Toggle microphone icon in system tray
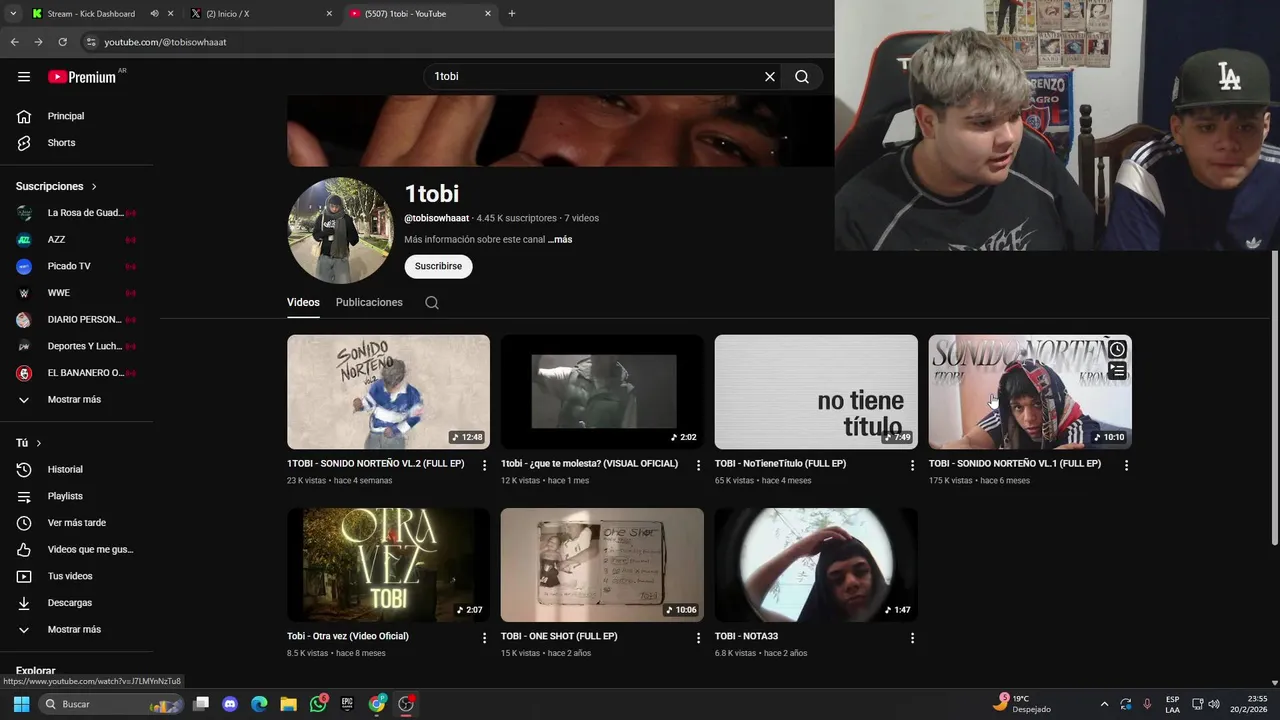This screenshot has height=720, width=1280. pos(1147,704)
